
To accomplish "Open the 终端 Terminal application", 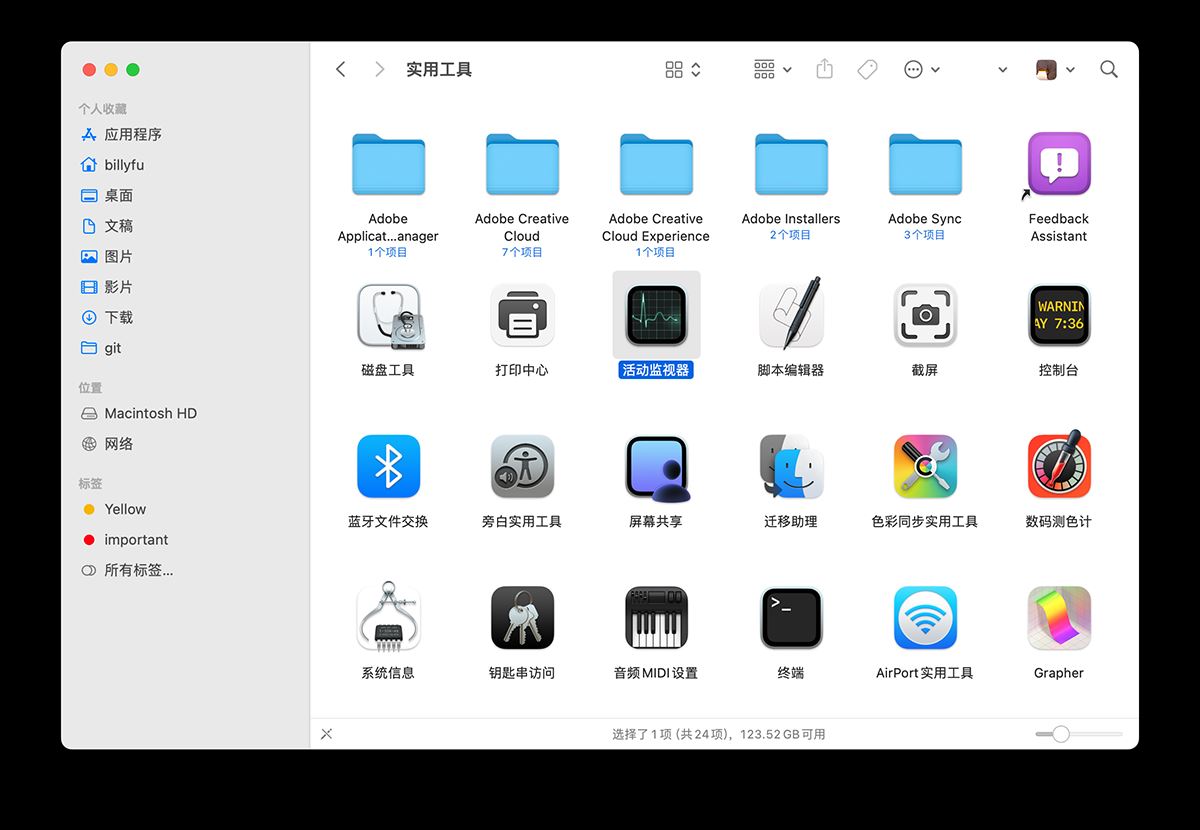I will tap(790, 617).
